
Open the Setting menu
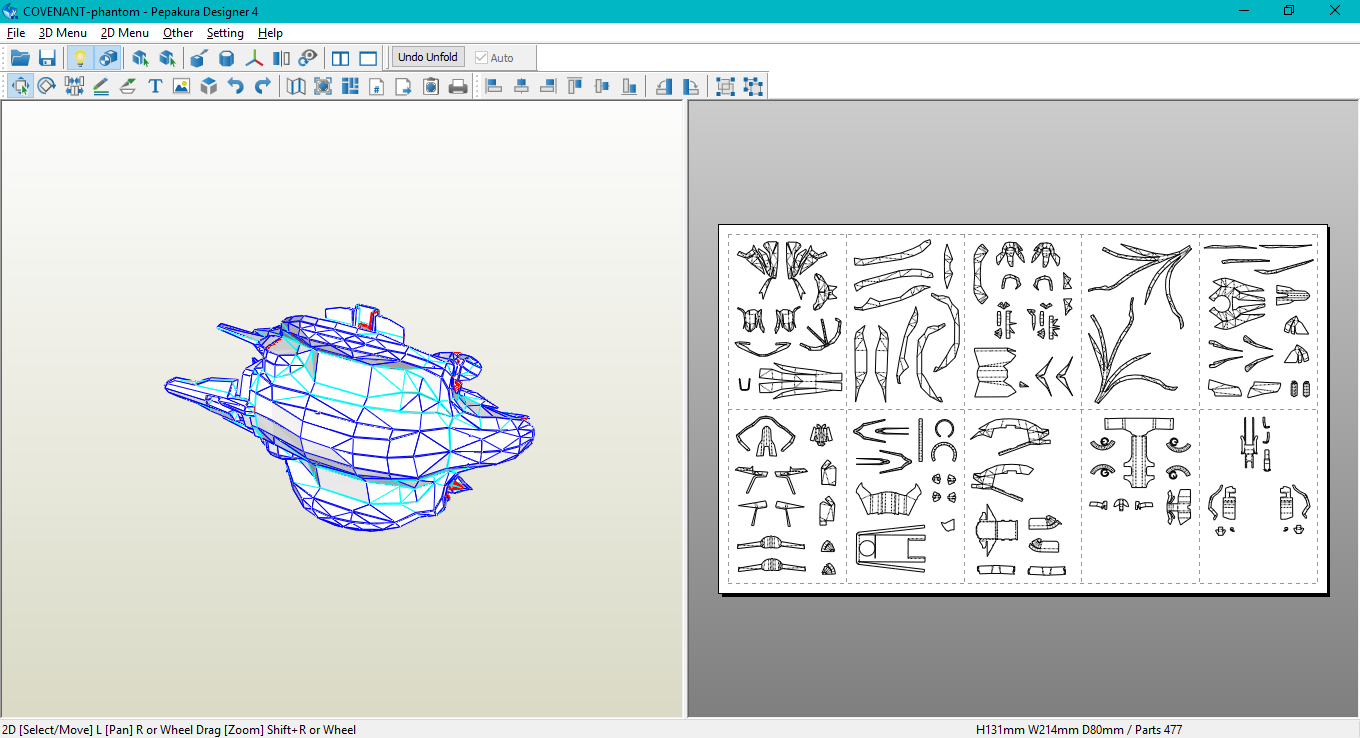(225, 33)
